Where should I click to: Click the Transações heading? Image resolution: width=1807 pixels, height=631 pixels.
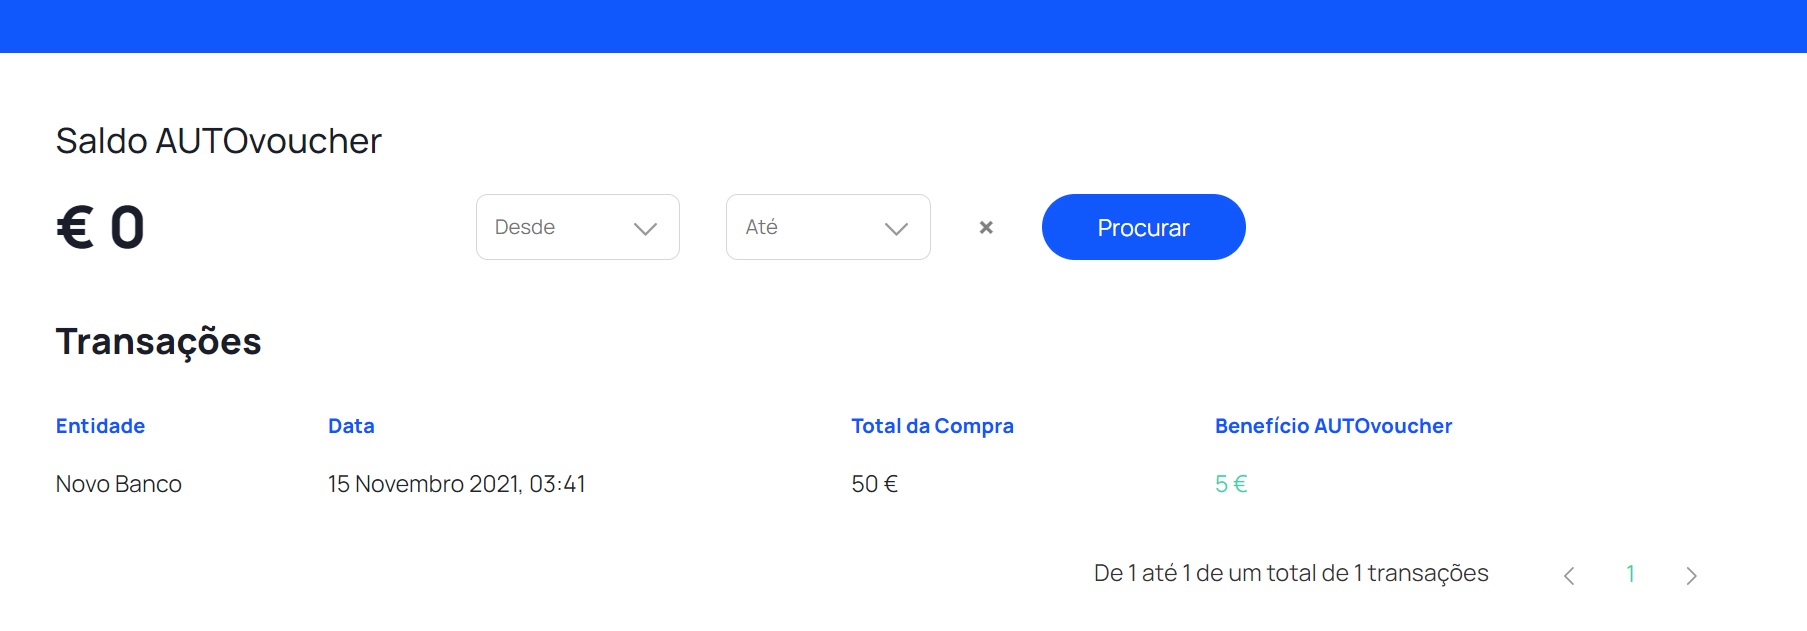coord(158,342)
